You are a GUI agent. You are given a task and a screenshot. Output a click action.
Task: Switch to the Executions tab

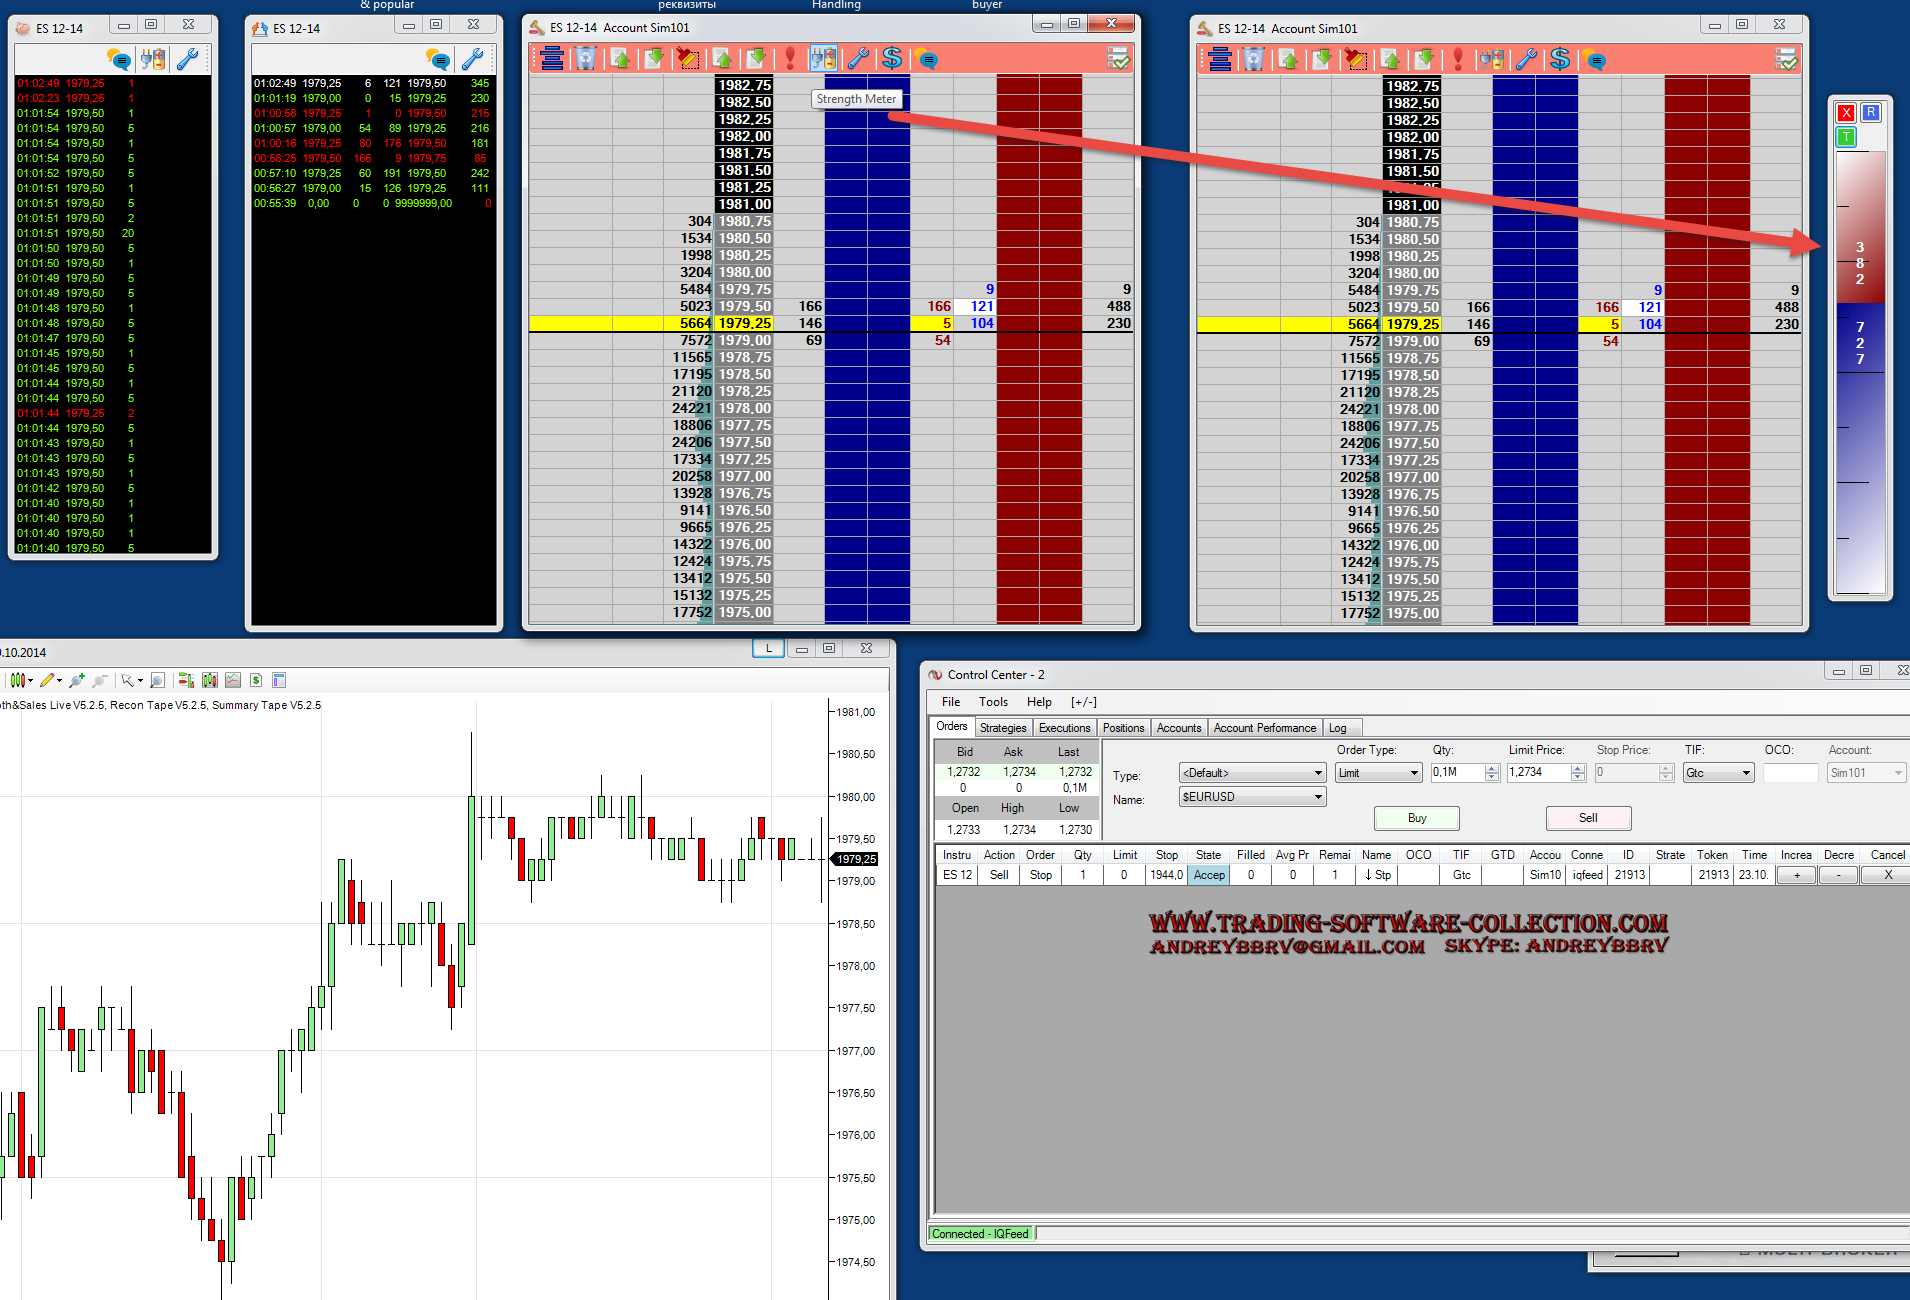point(1064,728)
